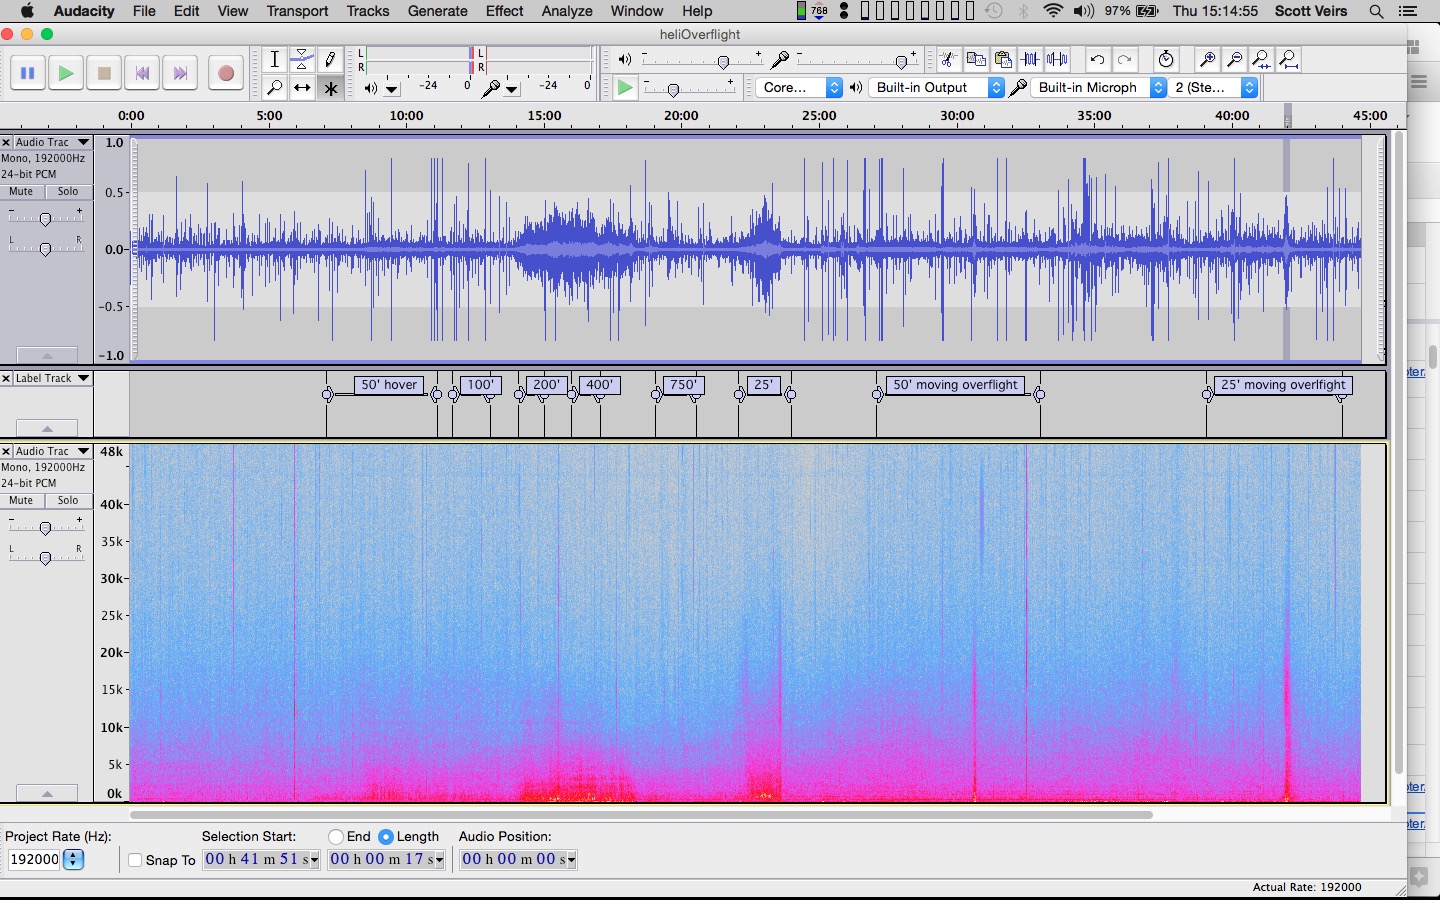The width and height of the screenshot is (1440, 900).
Task: Select the Length radio button
Action: coord(386,836)
